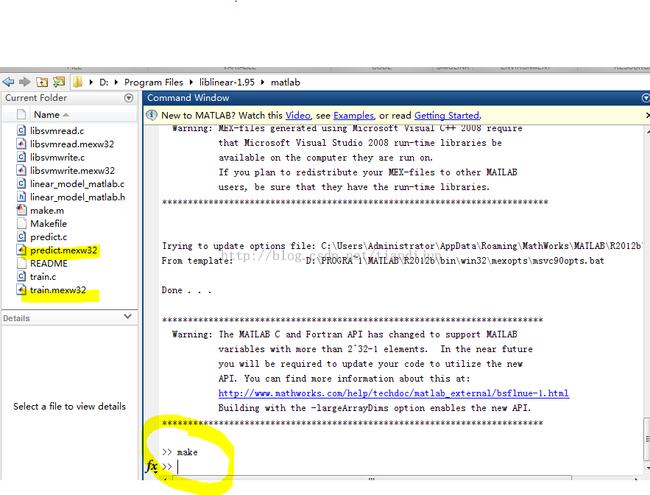Click the file icon column header

[x=21, y=114]
